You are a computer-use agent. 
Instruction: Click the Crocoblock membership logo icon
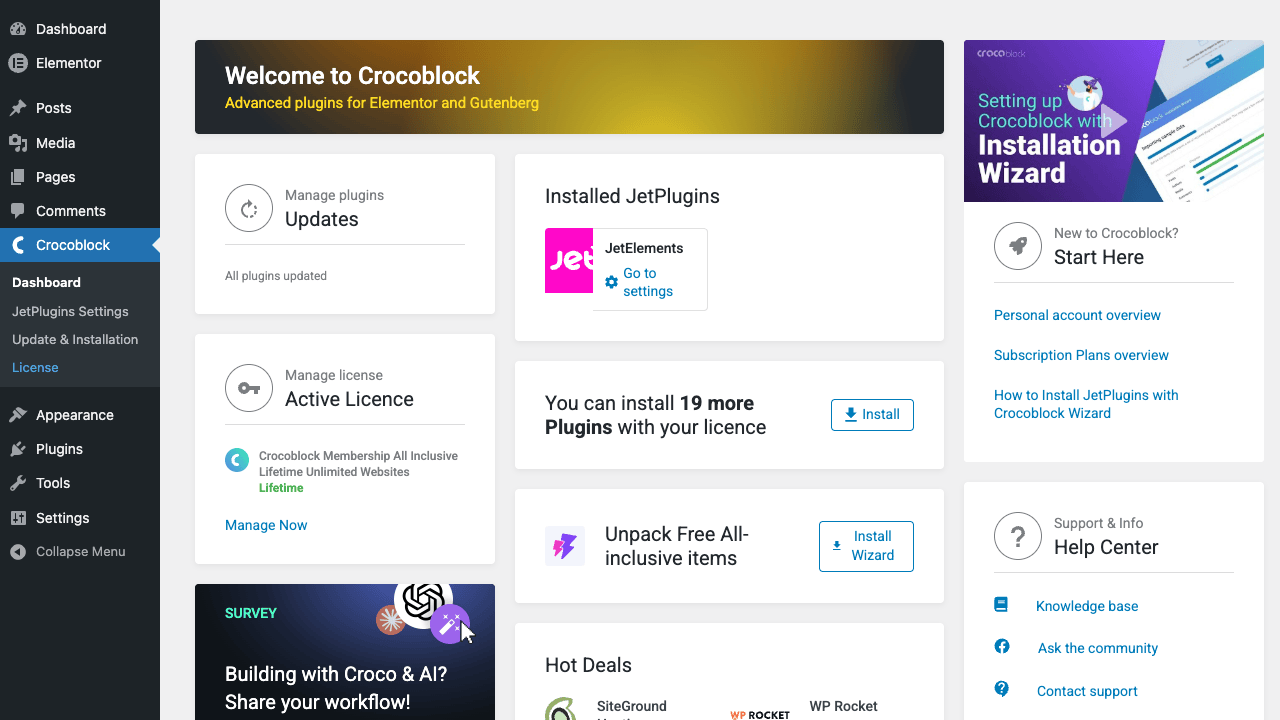(237, 460)
